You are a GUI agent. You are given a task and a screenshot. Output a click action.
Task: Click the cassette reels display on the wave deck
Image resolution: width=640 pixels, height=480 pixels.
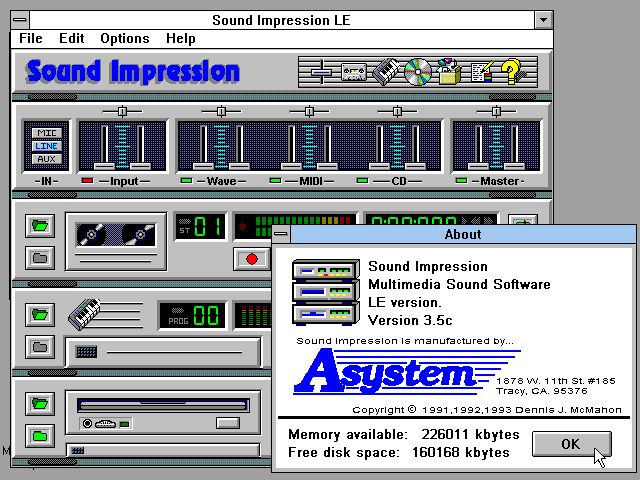click(116, 235)
